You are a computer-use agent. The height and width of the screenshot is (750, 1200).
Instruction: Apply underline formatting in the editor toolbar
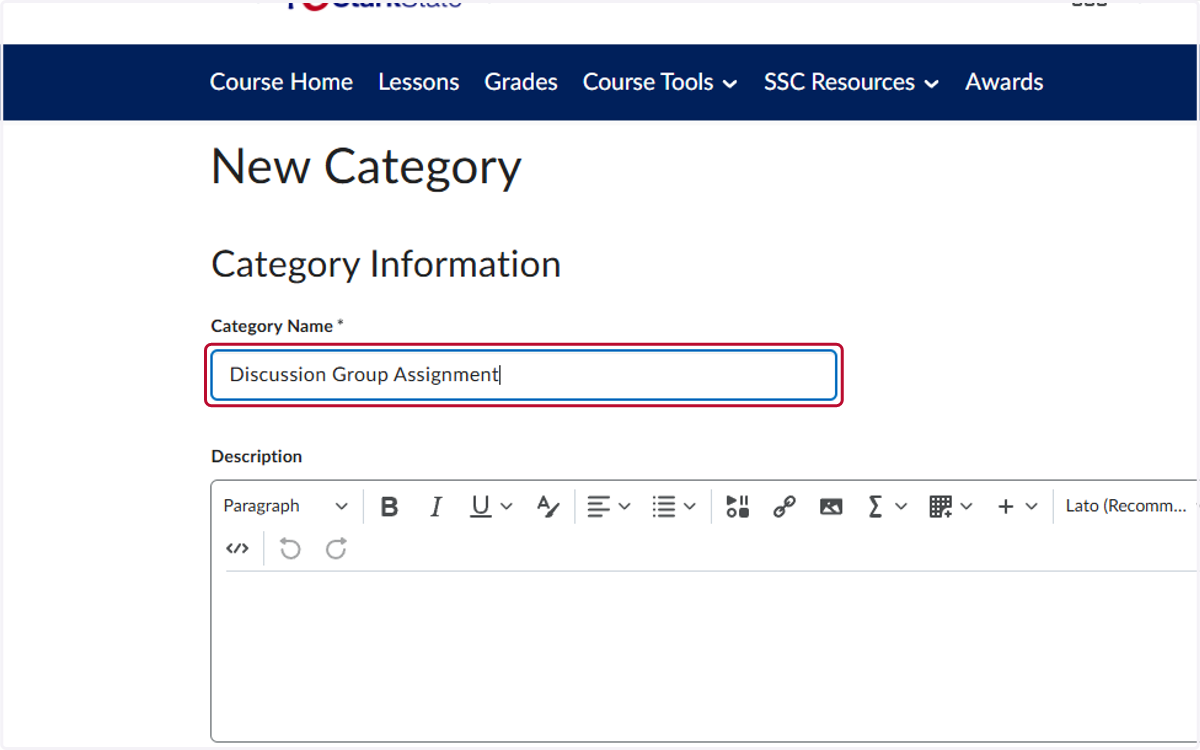click(x=481, y=507)
